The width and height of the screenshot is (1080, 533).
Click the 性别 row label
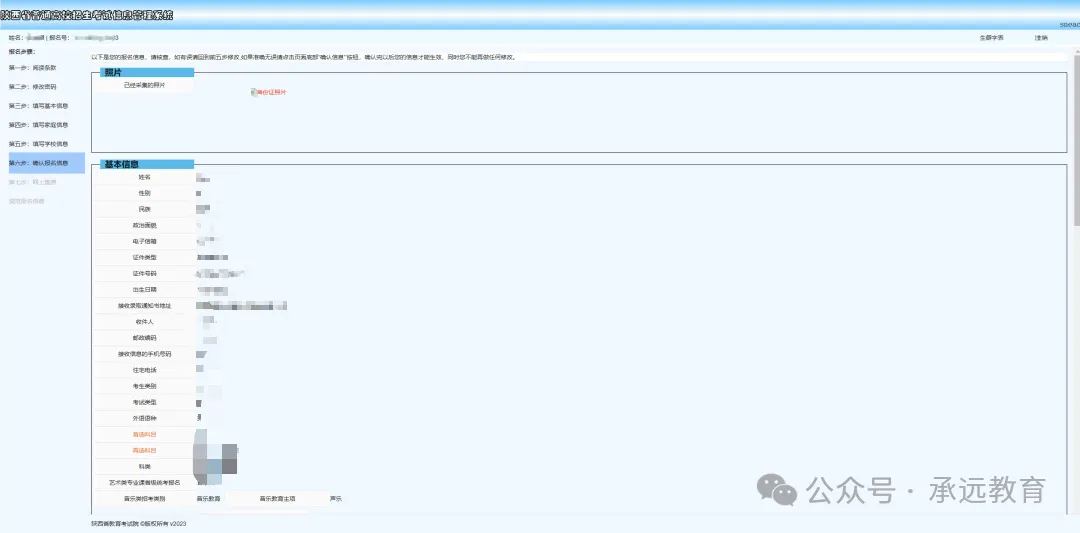[144, 194]
